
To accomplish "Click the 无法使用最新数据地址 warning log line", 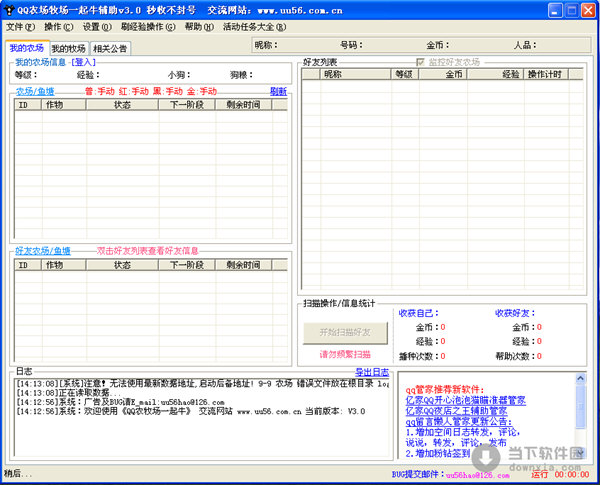I will tap(202, 384).
